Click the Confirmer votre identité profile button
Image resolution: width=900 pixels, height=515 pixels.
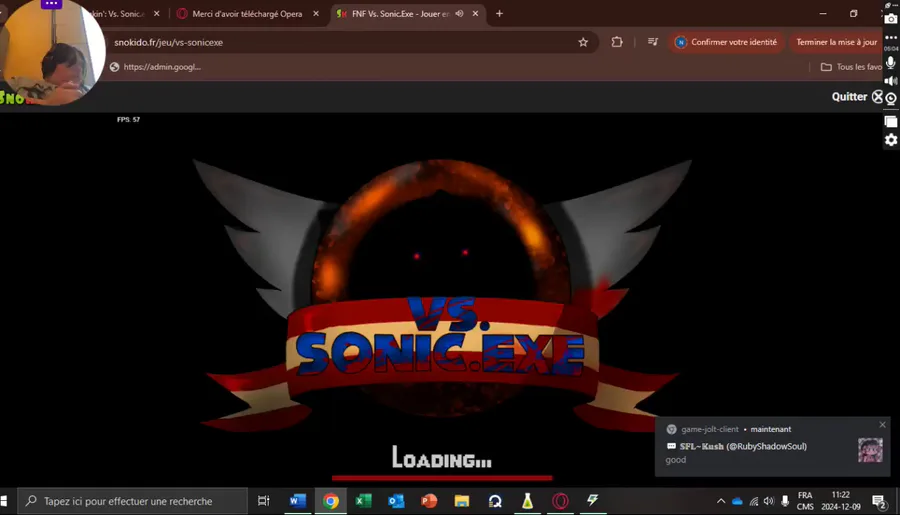[726, 42]
